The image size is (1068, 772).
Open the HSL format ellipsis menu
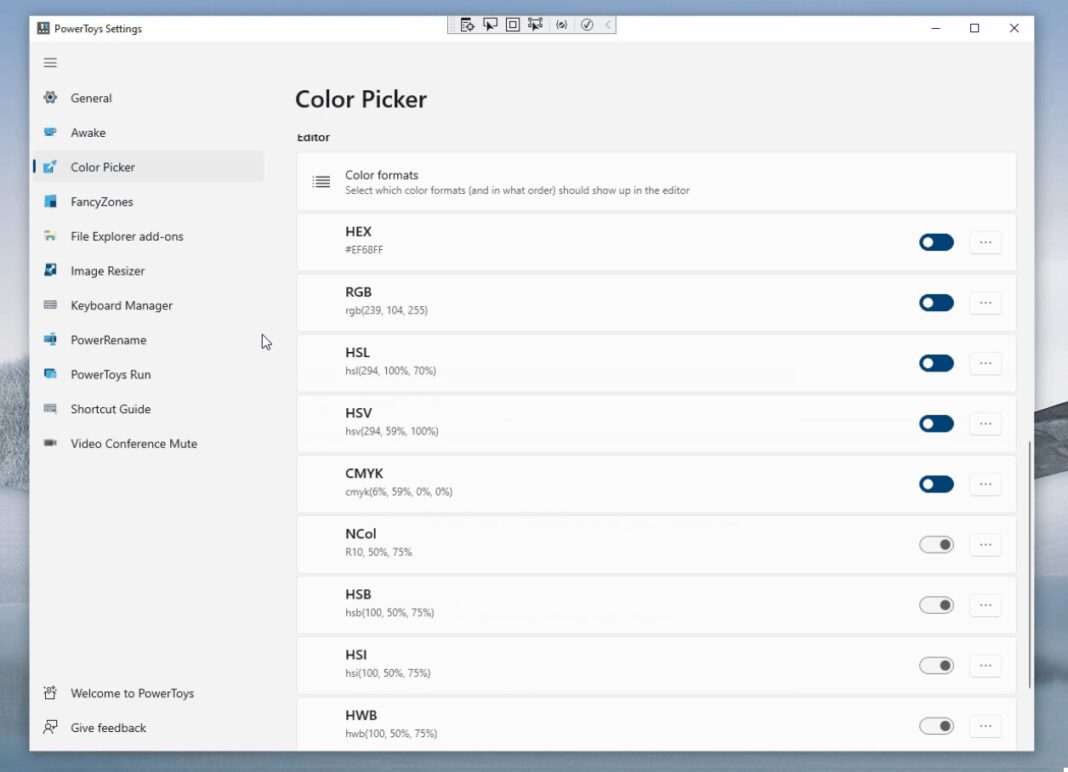(x=985, y=363)
